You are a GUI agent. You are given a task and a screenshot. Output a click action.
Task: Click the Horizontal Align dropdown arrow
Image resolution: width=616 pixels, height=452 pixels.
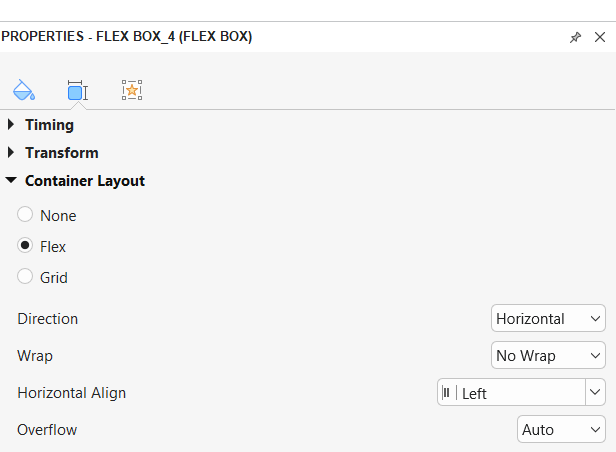pyautogui.click(x=595, y=393)
